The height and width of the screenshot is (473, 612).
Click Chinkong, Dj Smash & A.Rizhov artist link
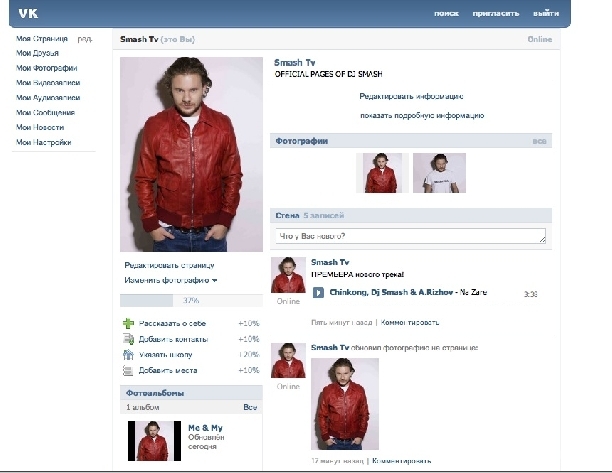(391, 292)
